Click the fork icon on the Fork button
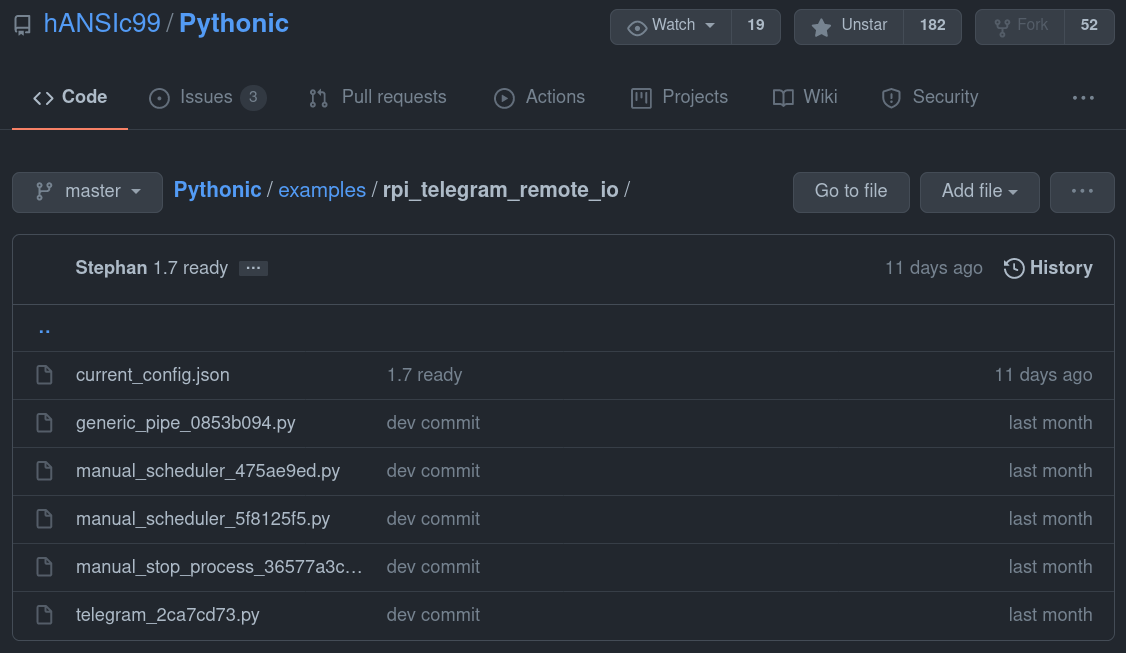This screenshot has height=653, width=1126. [x=1001, y=26]
